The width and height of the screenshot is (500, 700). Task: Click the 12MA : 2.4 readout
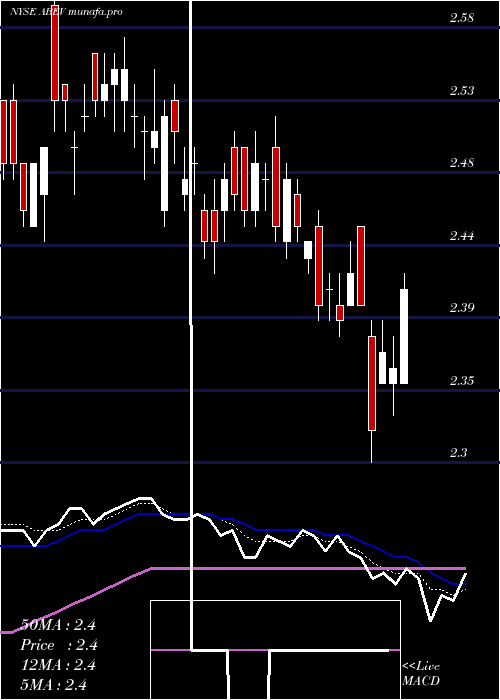click(x=58, y=665)
